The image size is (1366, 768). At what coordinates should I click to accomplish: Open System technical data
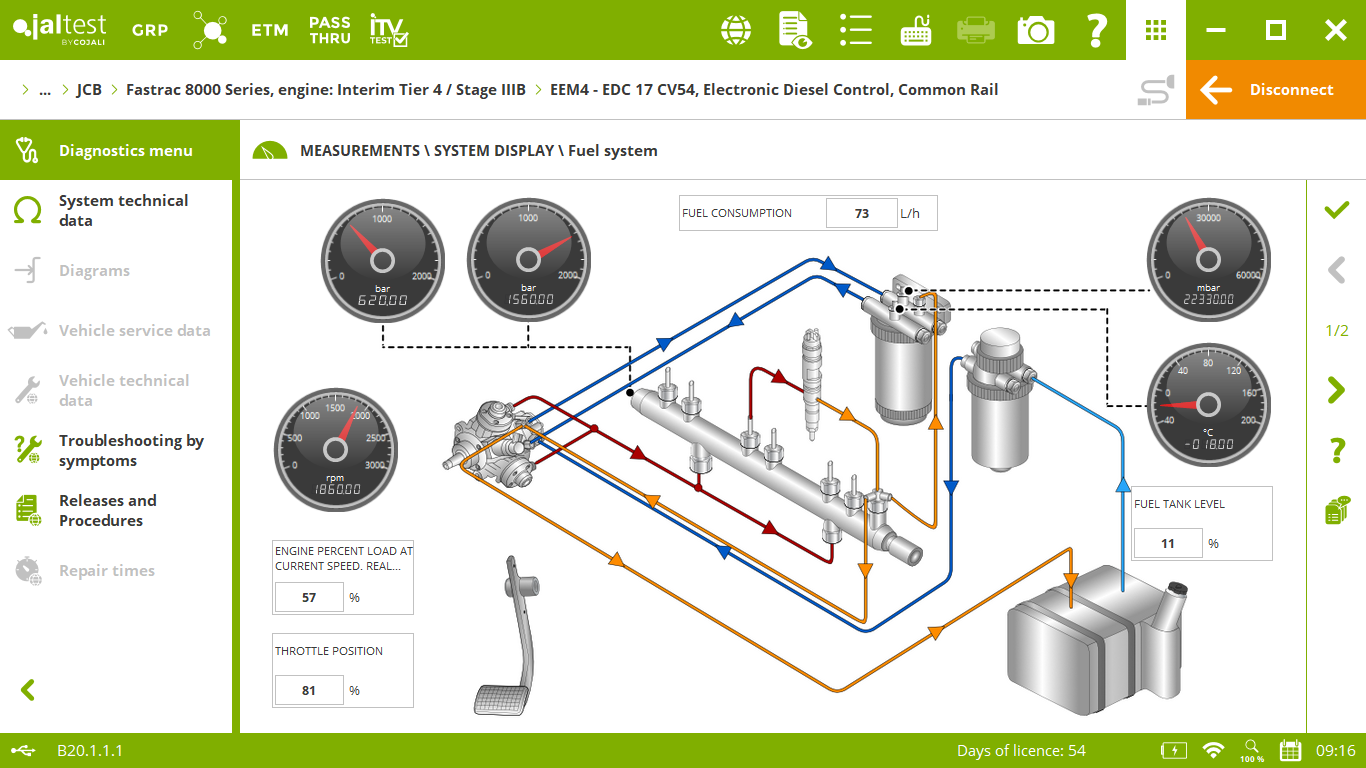point(116,210)
